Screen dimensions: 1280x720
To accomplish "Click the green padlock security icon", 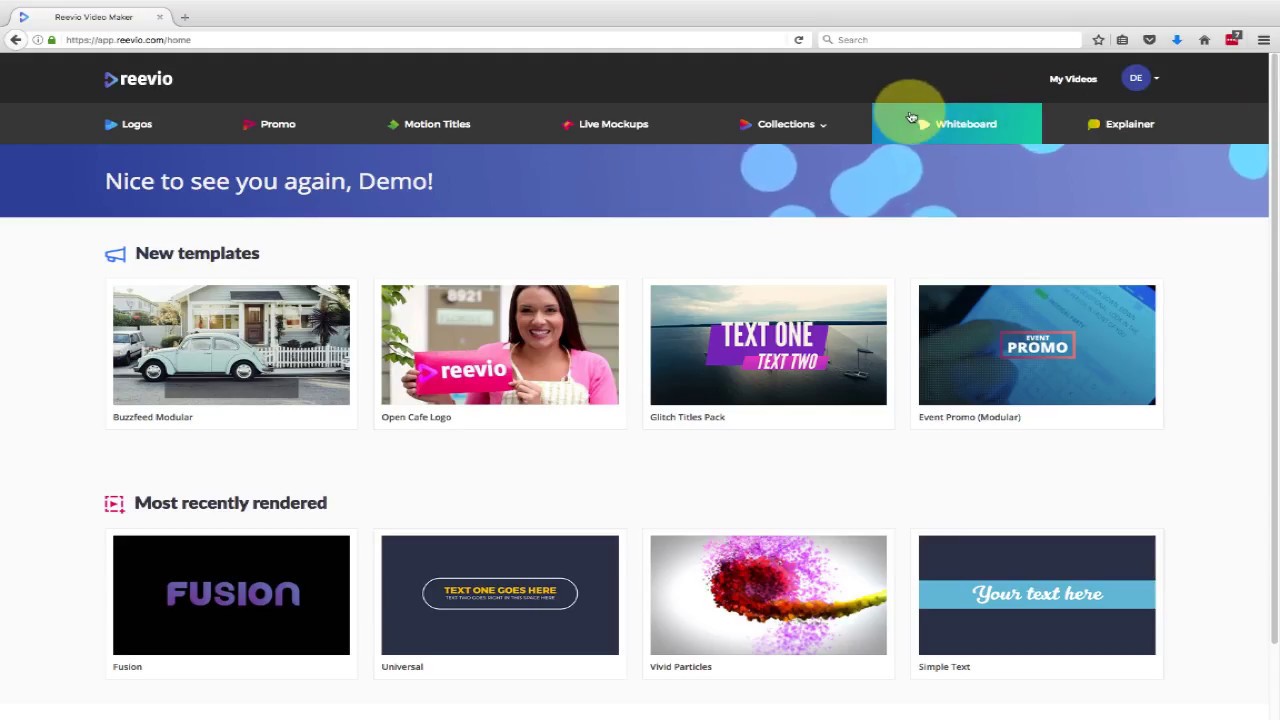I will pyautogui.click(x=52, y=40).
